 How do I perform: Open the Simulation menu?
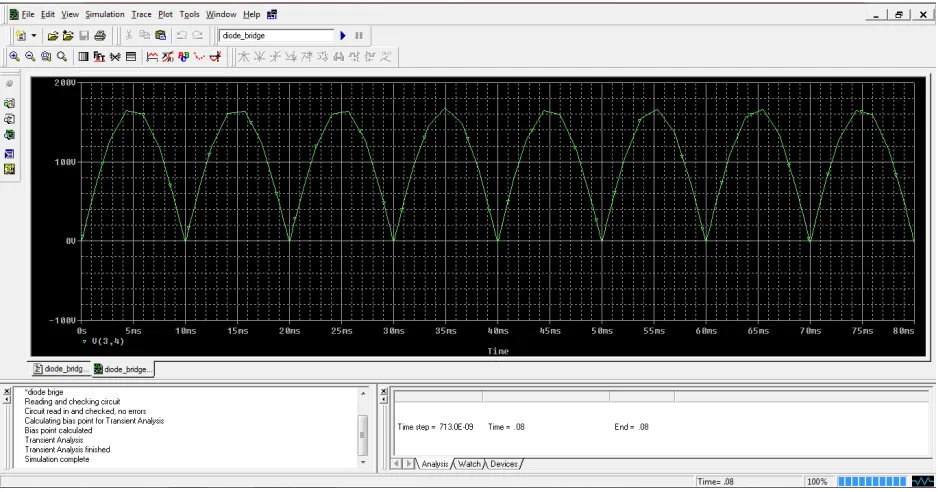(105, 14)
